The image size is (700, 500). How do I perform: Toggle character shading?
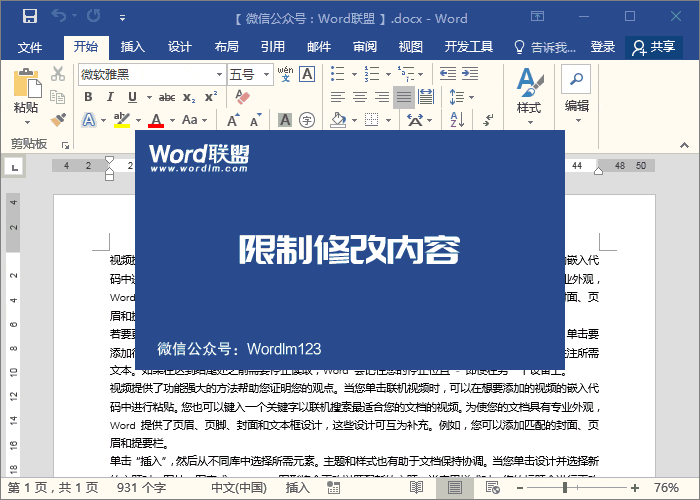click(285, 120)
